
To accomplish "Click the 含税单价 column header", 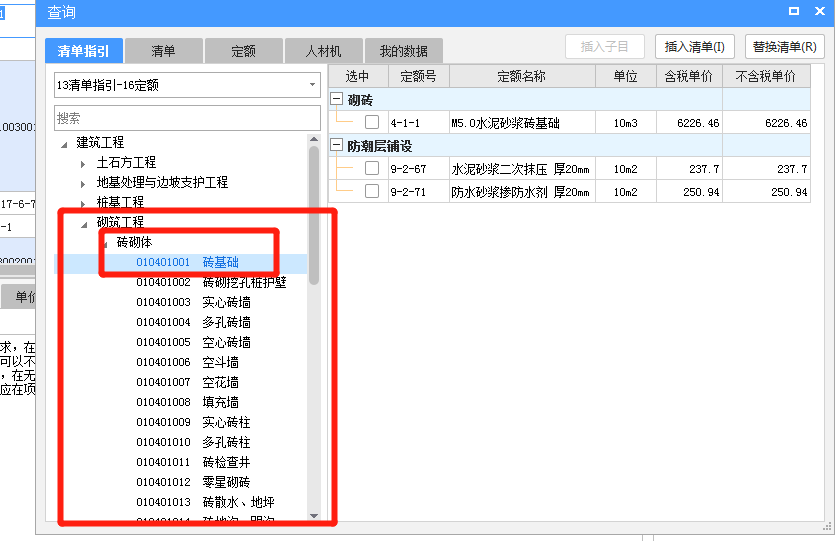I will (689, 76).
